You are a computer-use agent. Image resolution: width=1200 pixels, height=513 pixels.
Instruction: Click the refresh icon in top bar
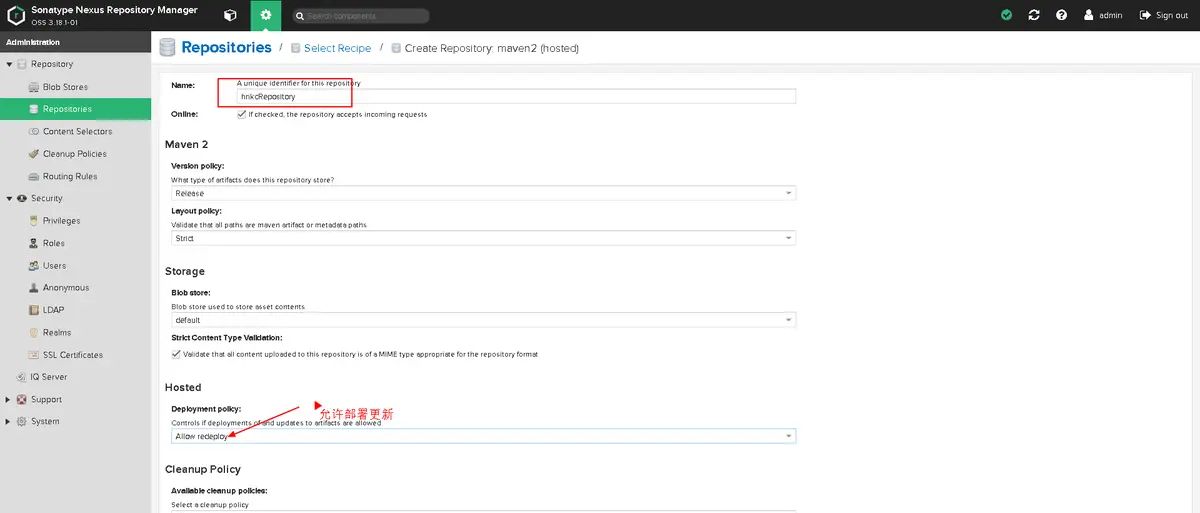pyautogui.click(x=1034, y=15)
